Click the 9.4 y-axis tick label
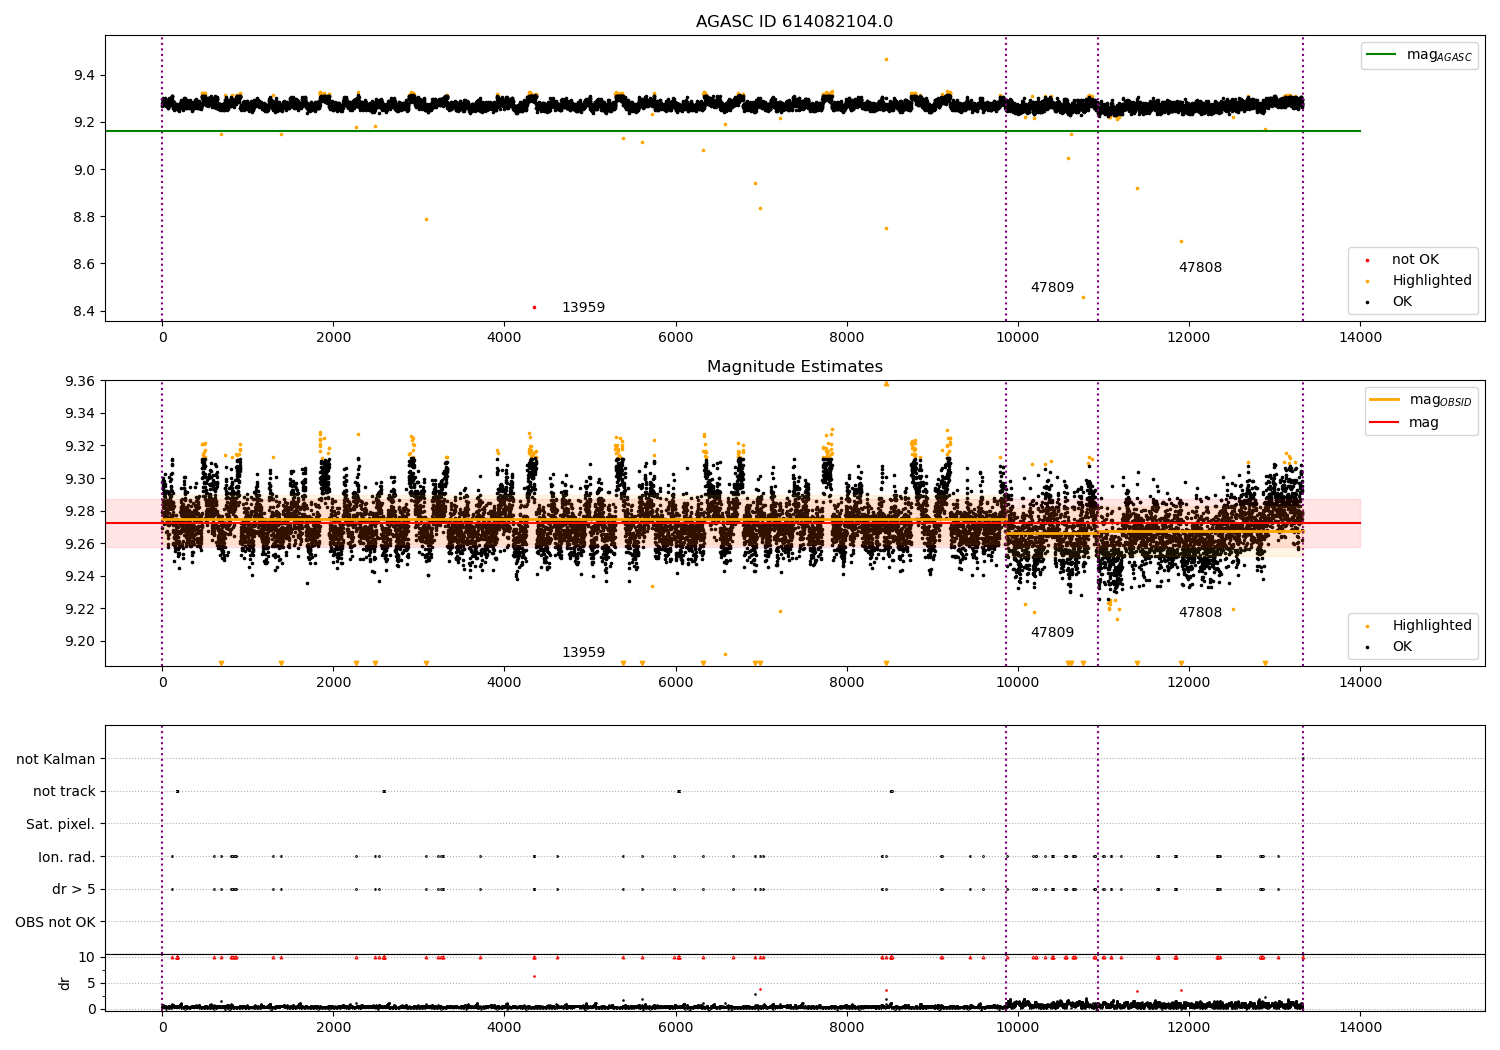 (x=84, y=76)
